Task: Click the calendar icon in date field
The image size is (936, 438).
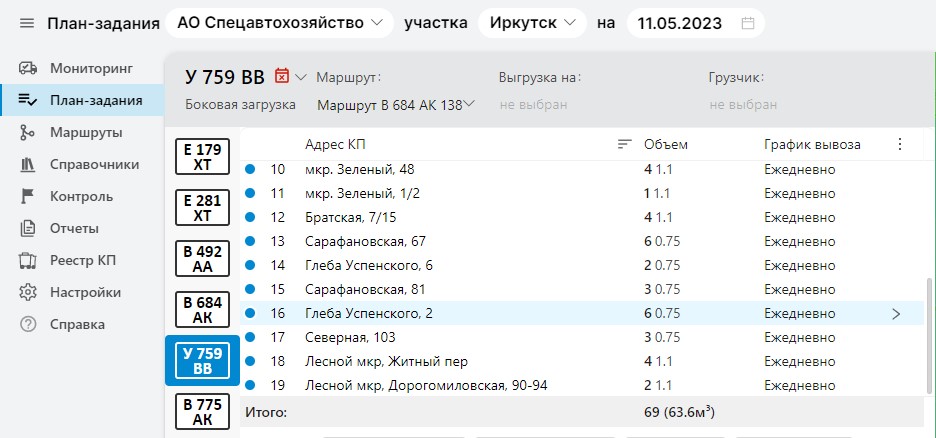Action: [748, 23]
